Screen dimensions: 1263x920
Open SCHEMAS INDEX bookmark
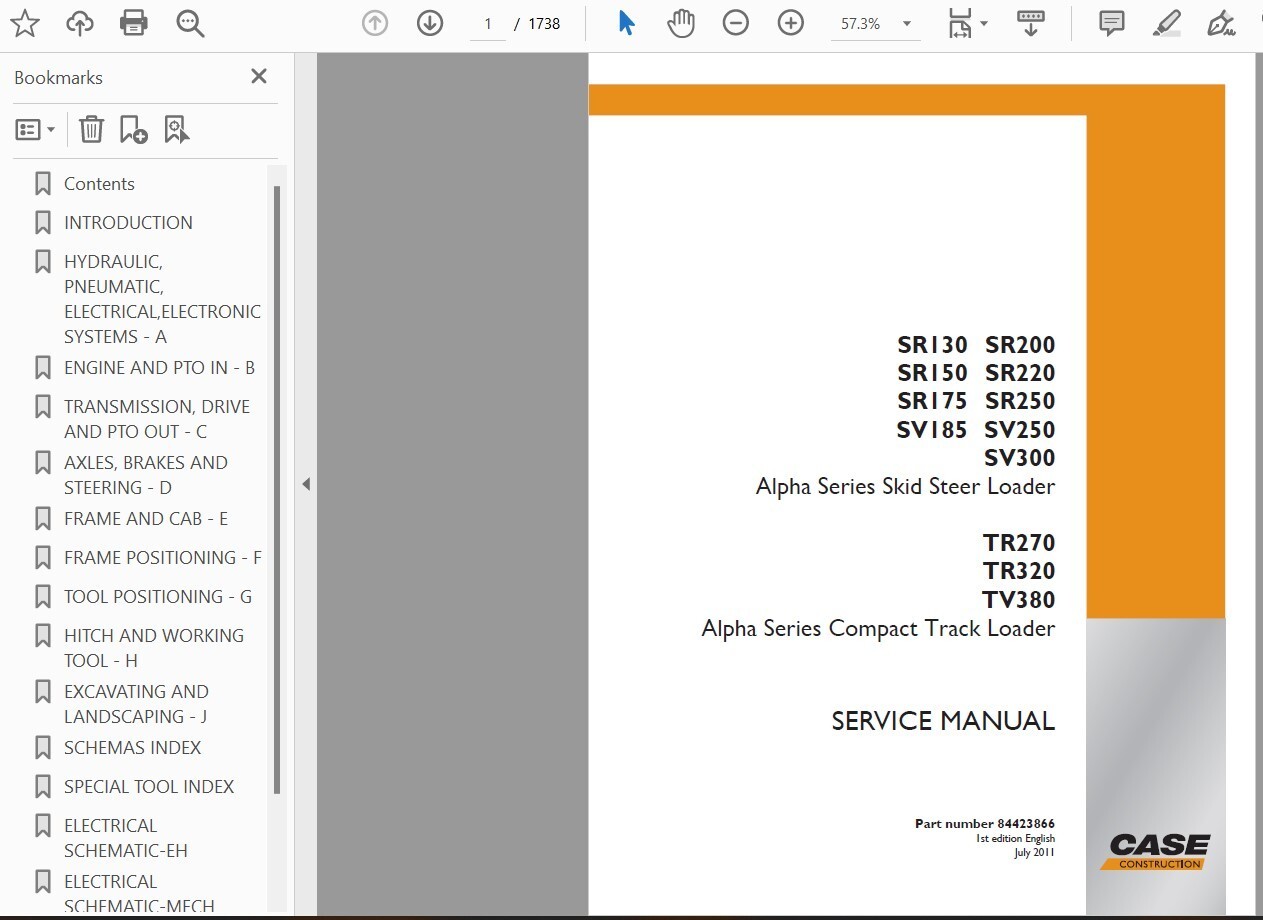[x=132, y=747]
